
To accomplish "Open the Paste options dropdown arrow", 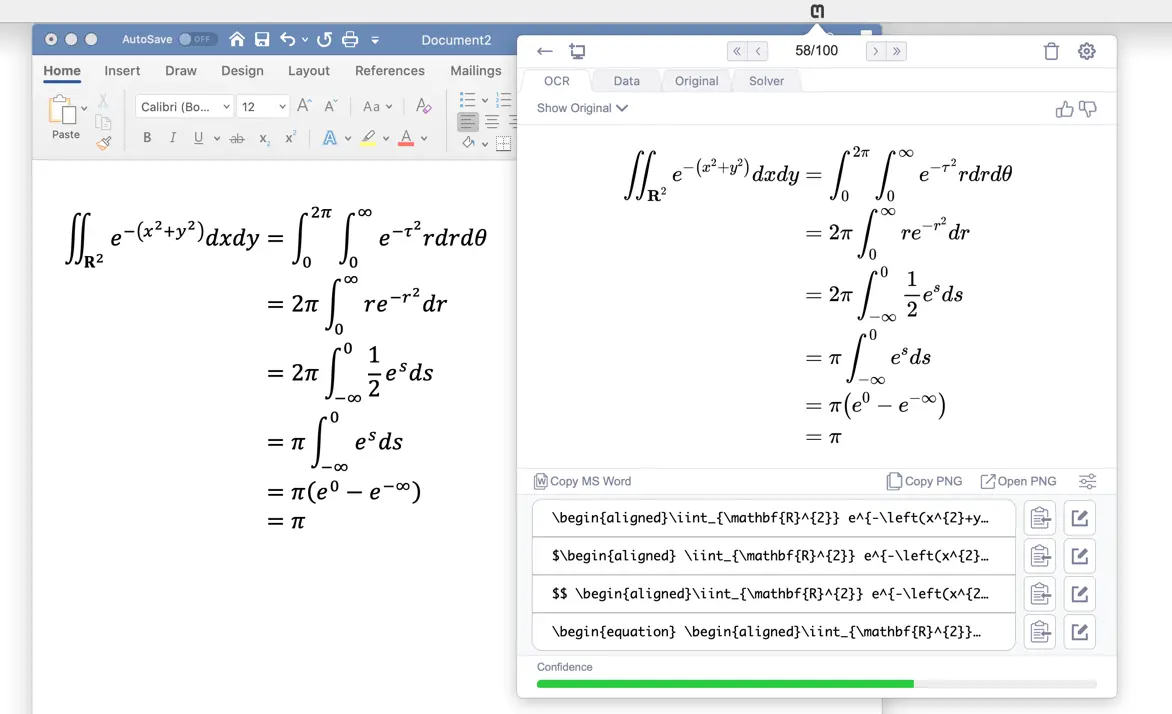I will pyautogui.click(x=84, y=109).
